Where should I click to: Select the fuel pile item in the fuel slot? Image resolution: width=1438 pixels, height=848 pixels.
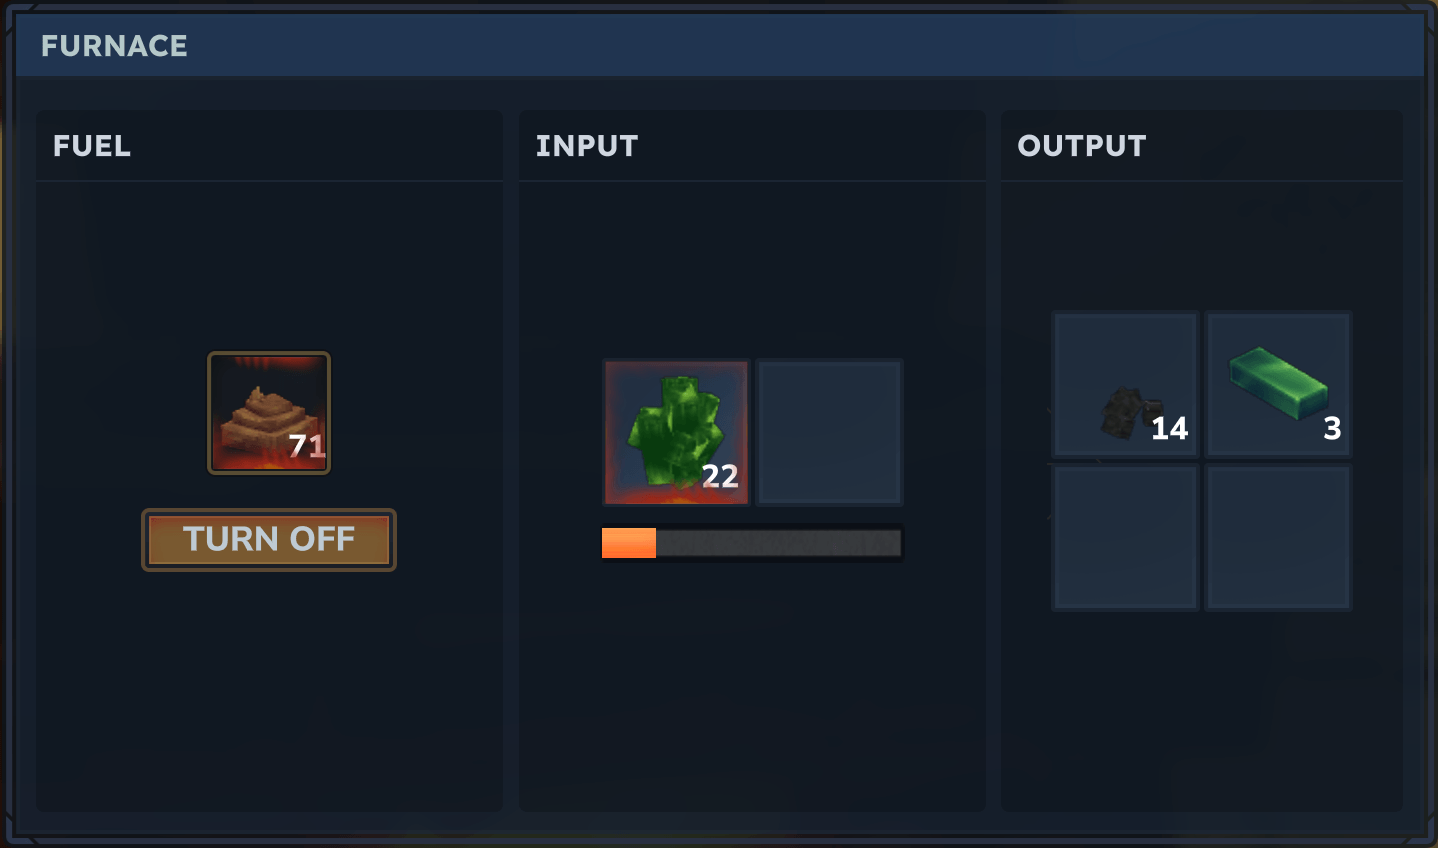pyautogui.click(x=268, y=412)
